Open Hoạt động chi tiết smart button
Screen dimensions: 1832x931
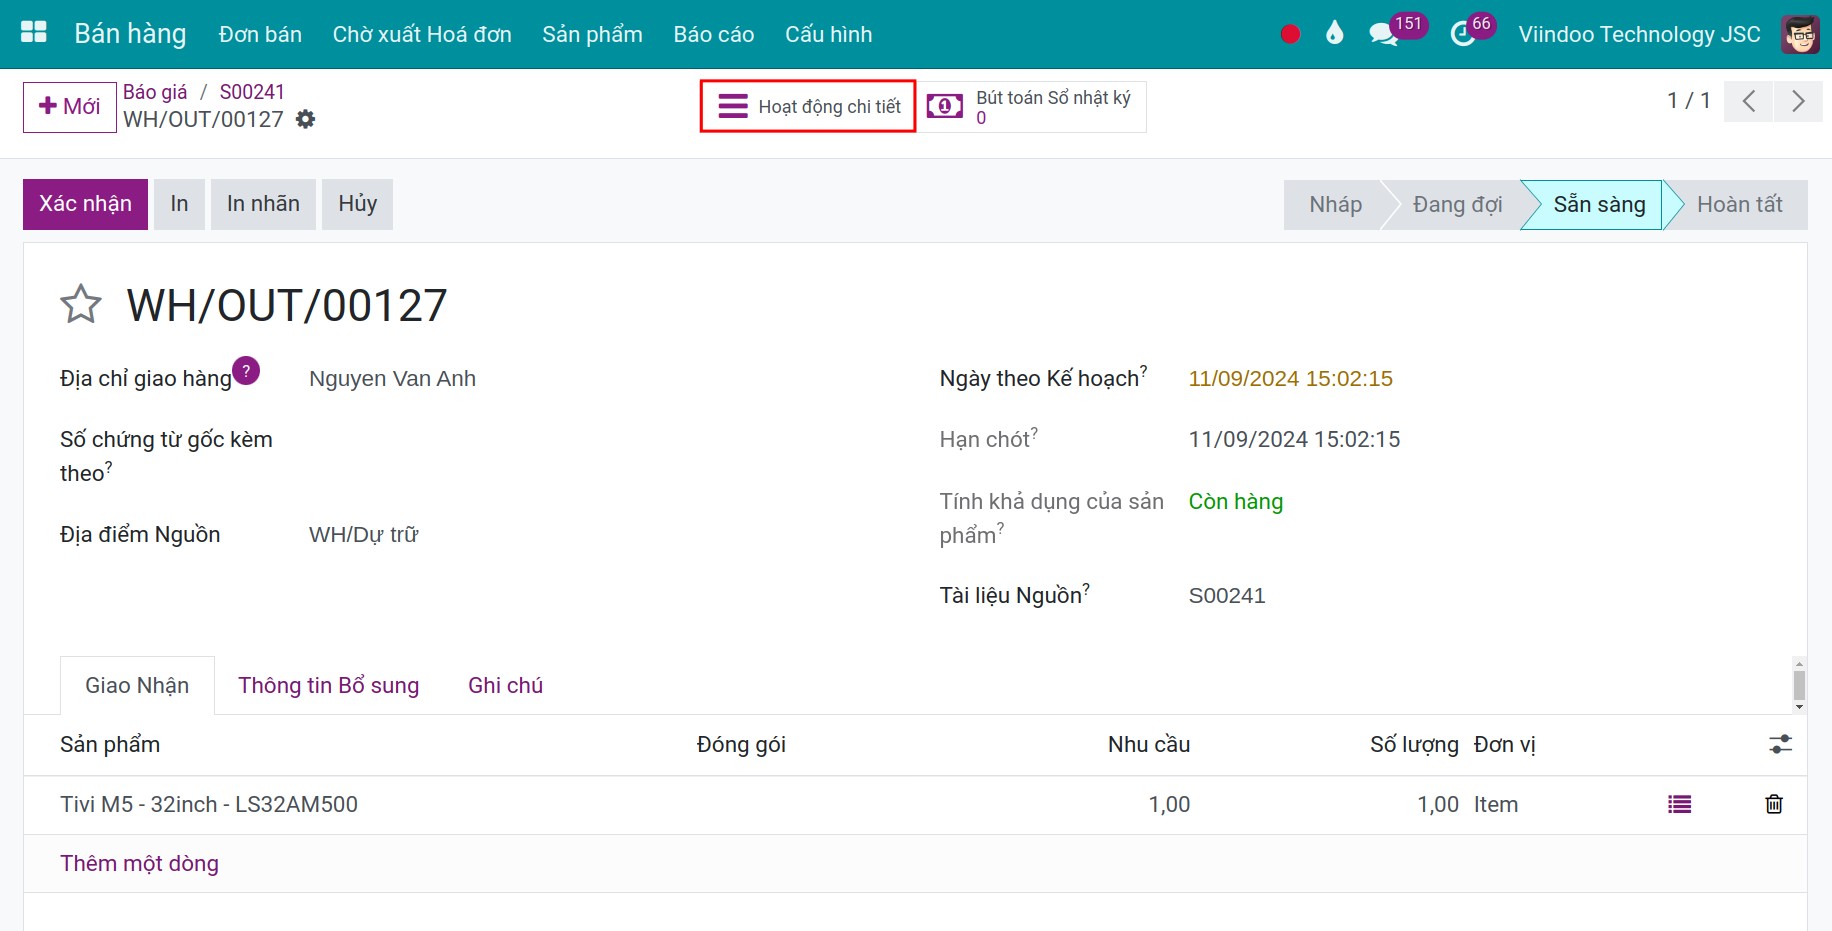tap(808, 107)
